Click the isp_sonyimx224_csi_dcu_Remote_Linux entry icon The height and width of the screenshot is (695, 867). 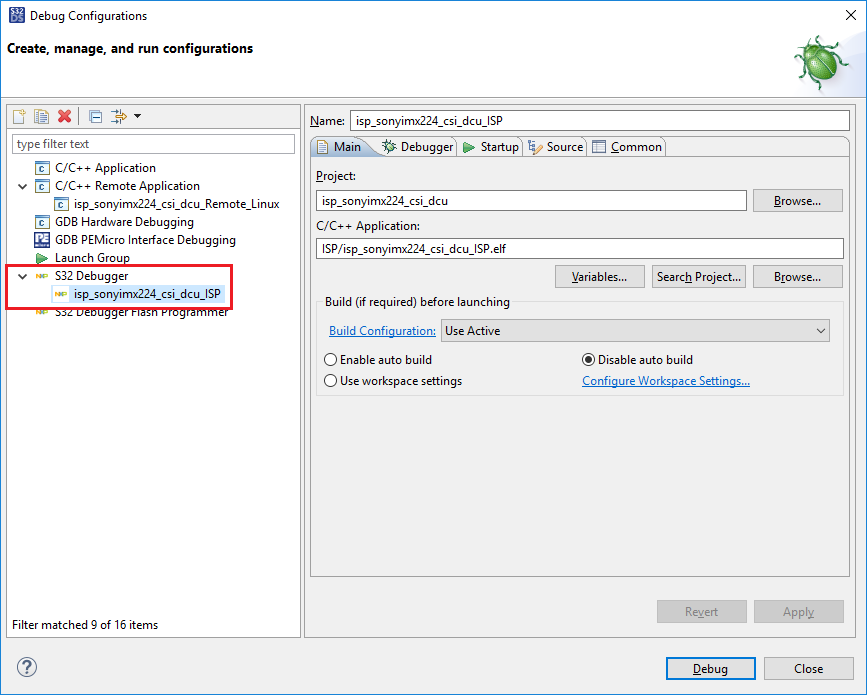coord(61,204)
